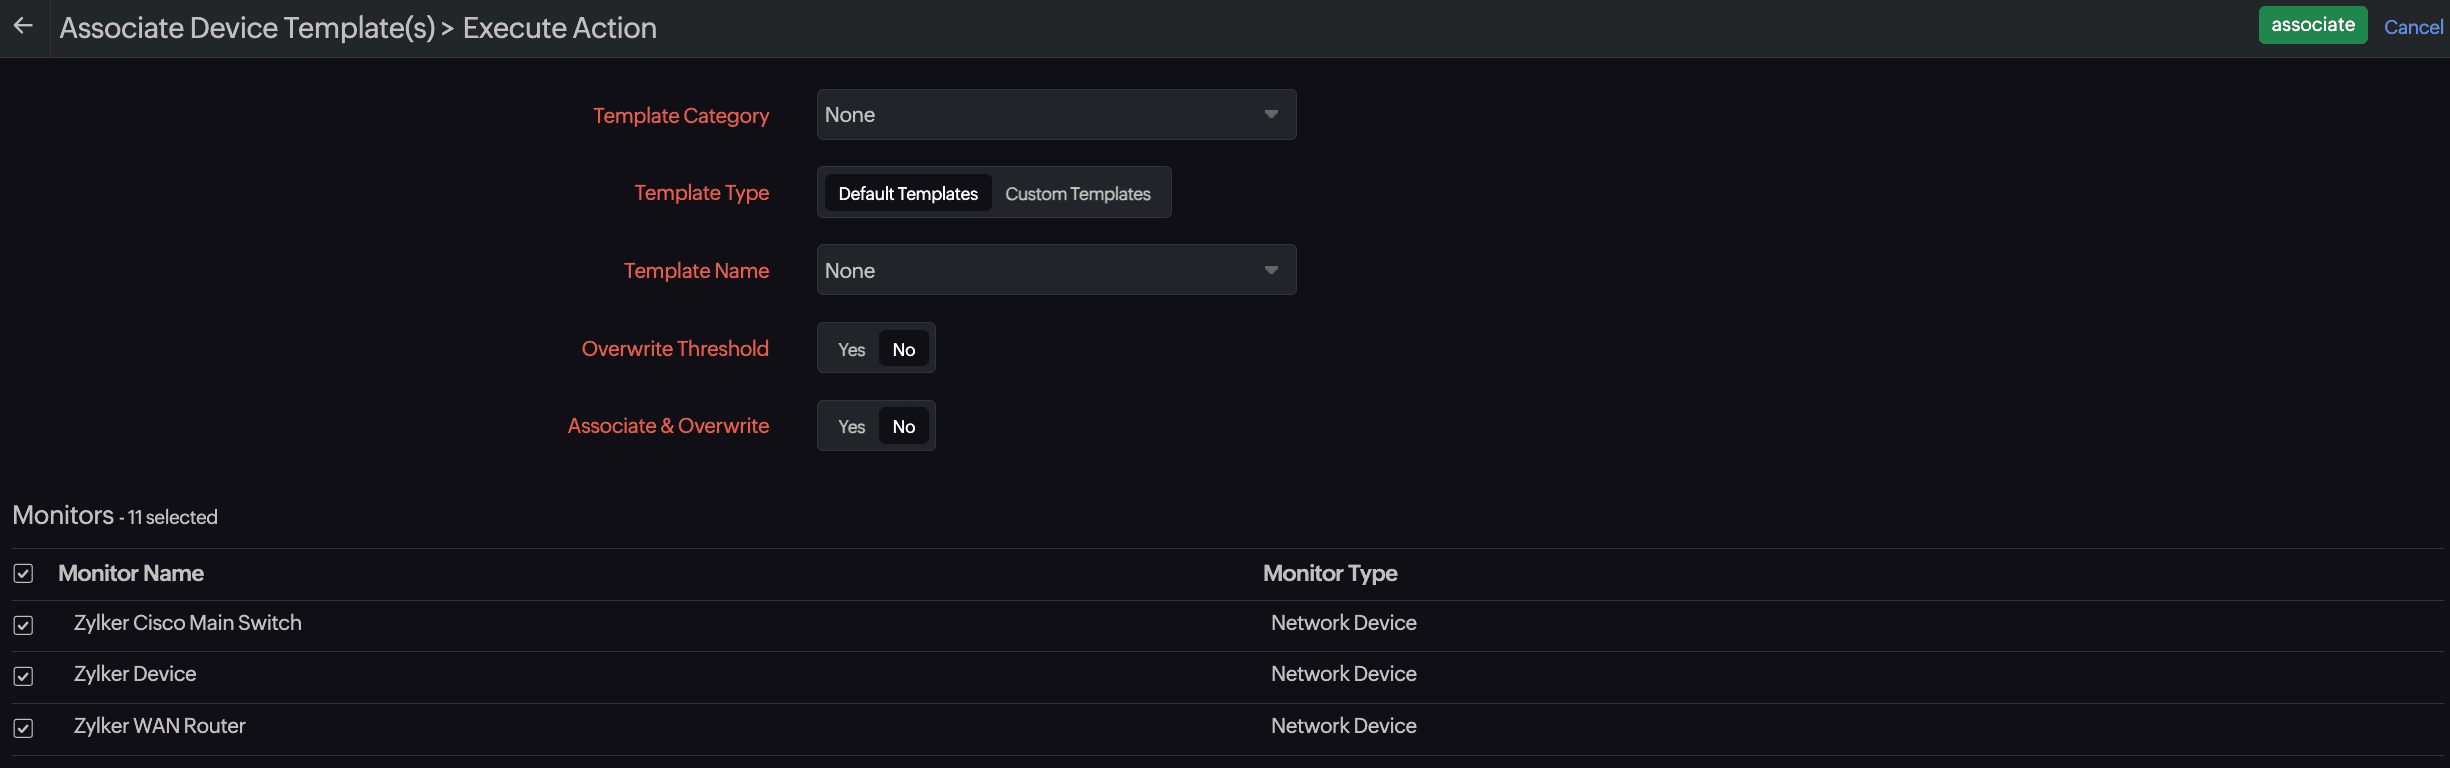The image size is (2450, 768).
Task: Click the green associate button
Action: pos(2312,25)
